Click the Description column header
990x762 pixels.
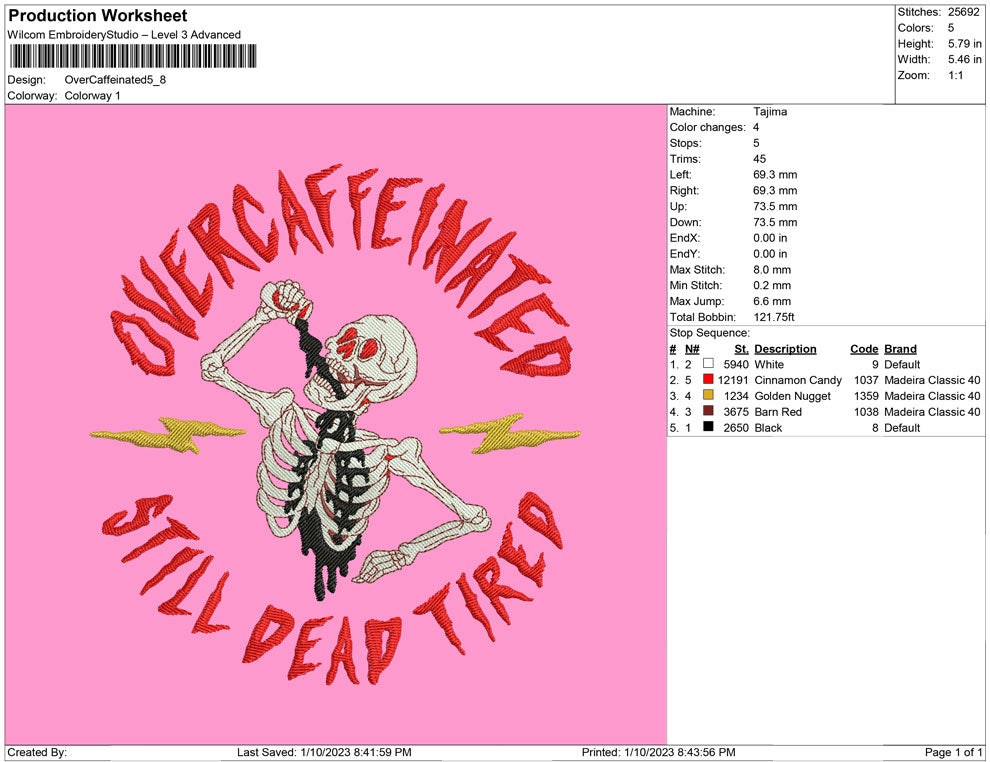pyautogui.click(x=785, y=348)
